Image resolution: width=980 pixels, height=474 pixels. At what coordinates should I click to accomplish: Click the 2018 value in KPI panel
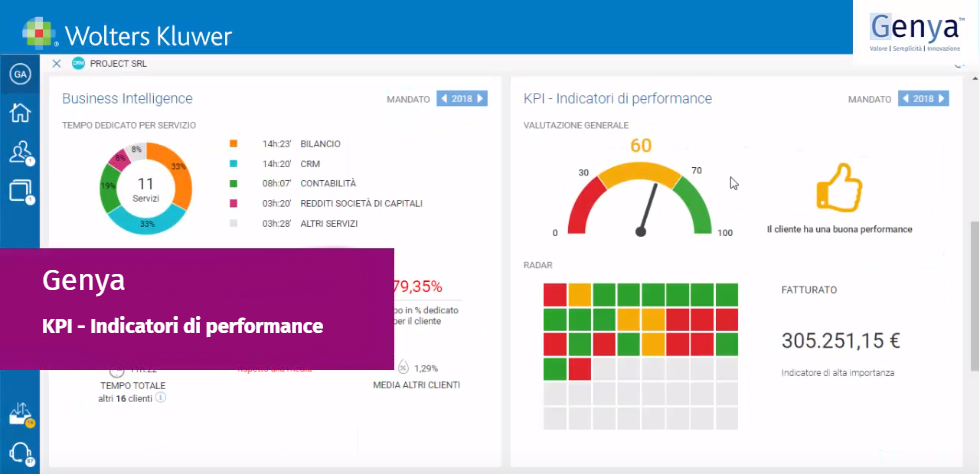[923, 99]
